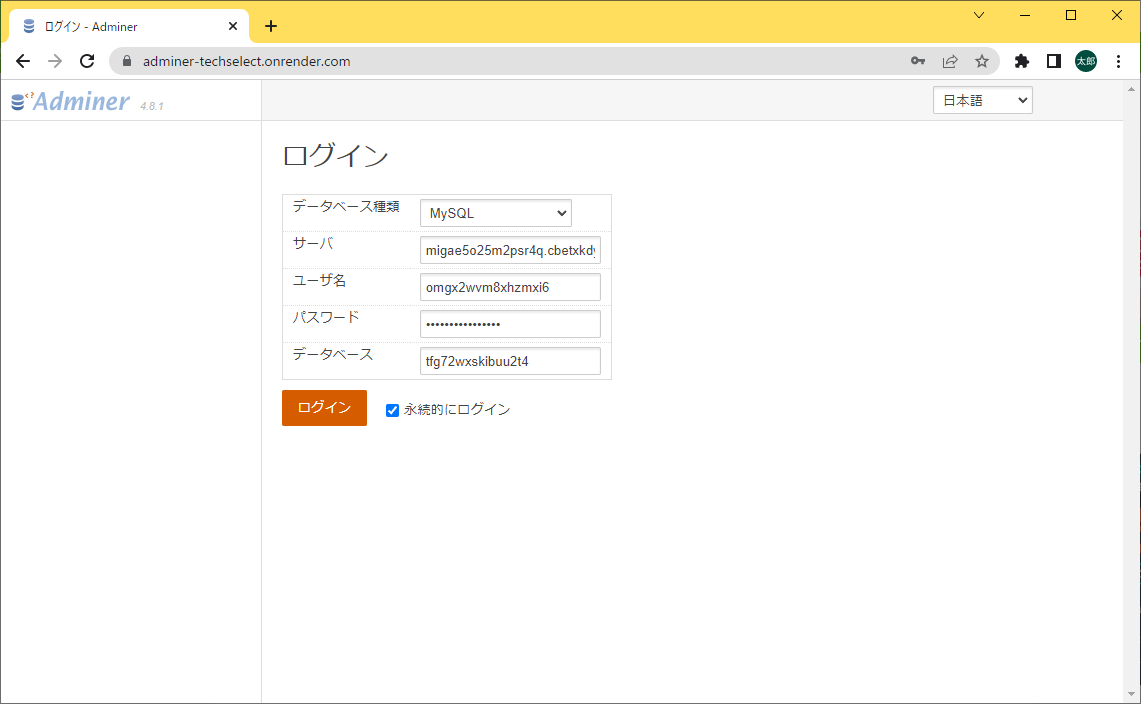
Task: Maximize the browser window
Action: pos(1070,15)
